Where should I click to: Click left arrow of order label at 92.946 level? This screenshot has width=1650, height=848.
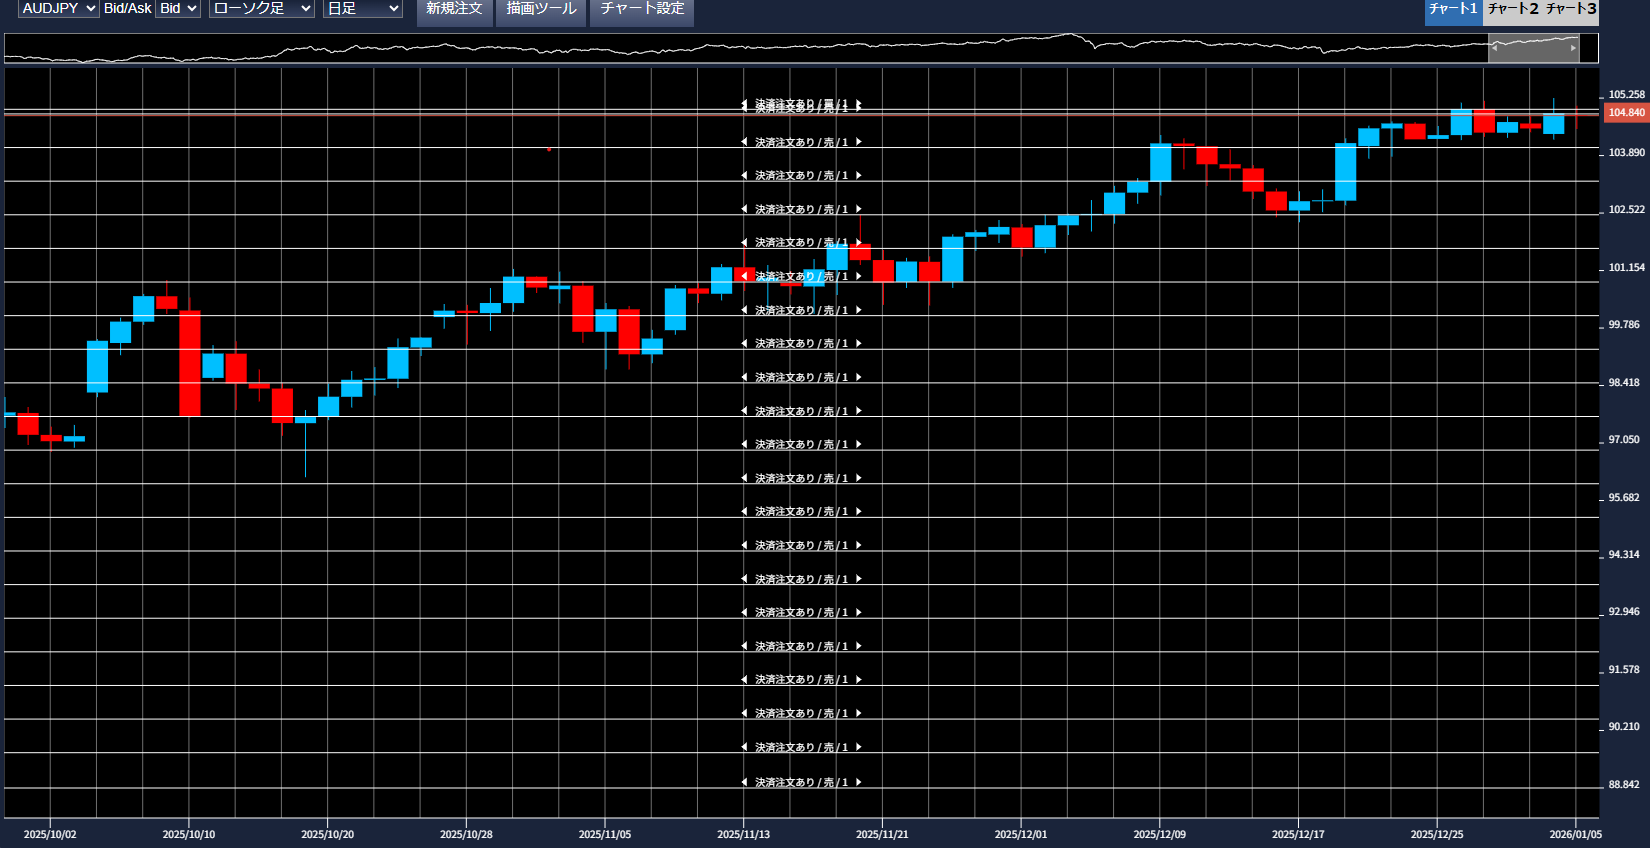coord(744,612)
